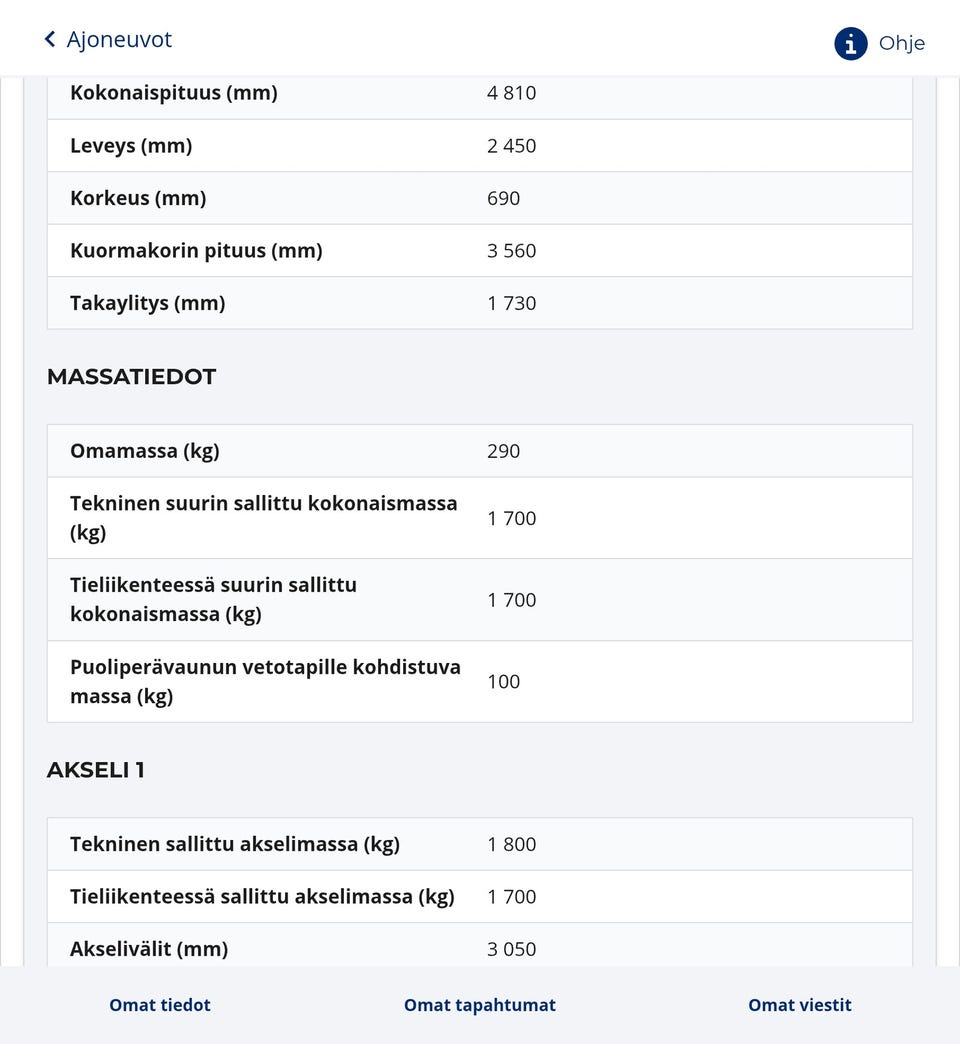Go back to Ajoneuvot
960x1044 pixels.
(x=118, y=39)
